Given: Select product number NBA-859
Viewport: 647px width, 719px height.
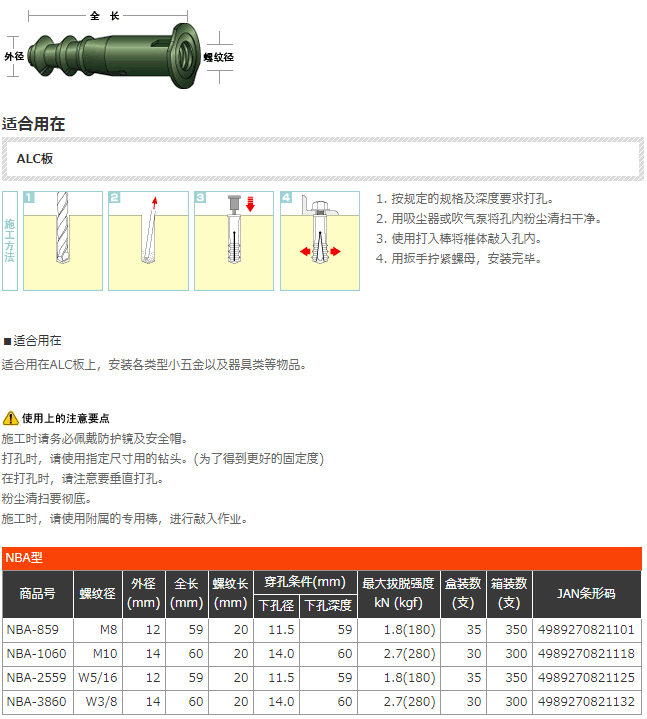Looking at the screenshot, I should (x=33, y=630).
